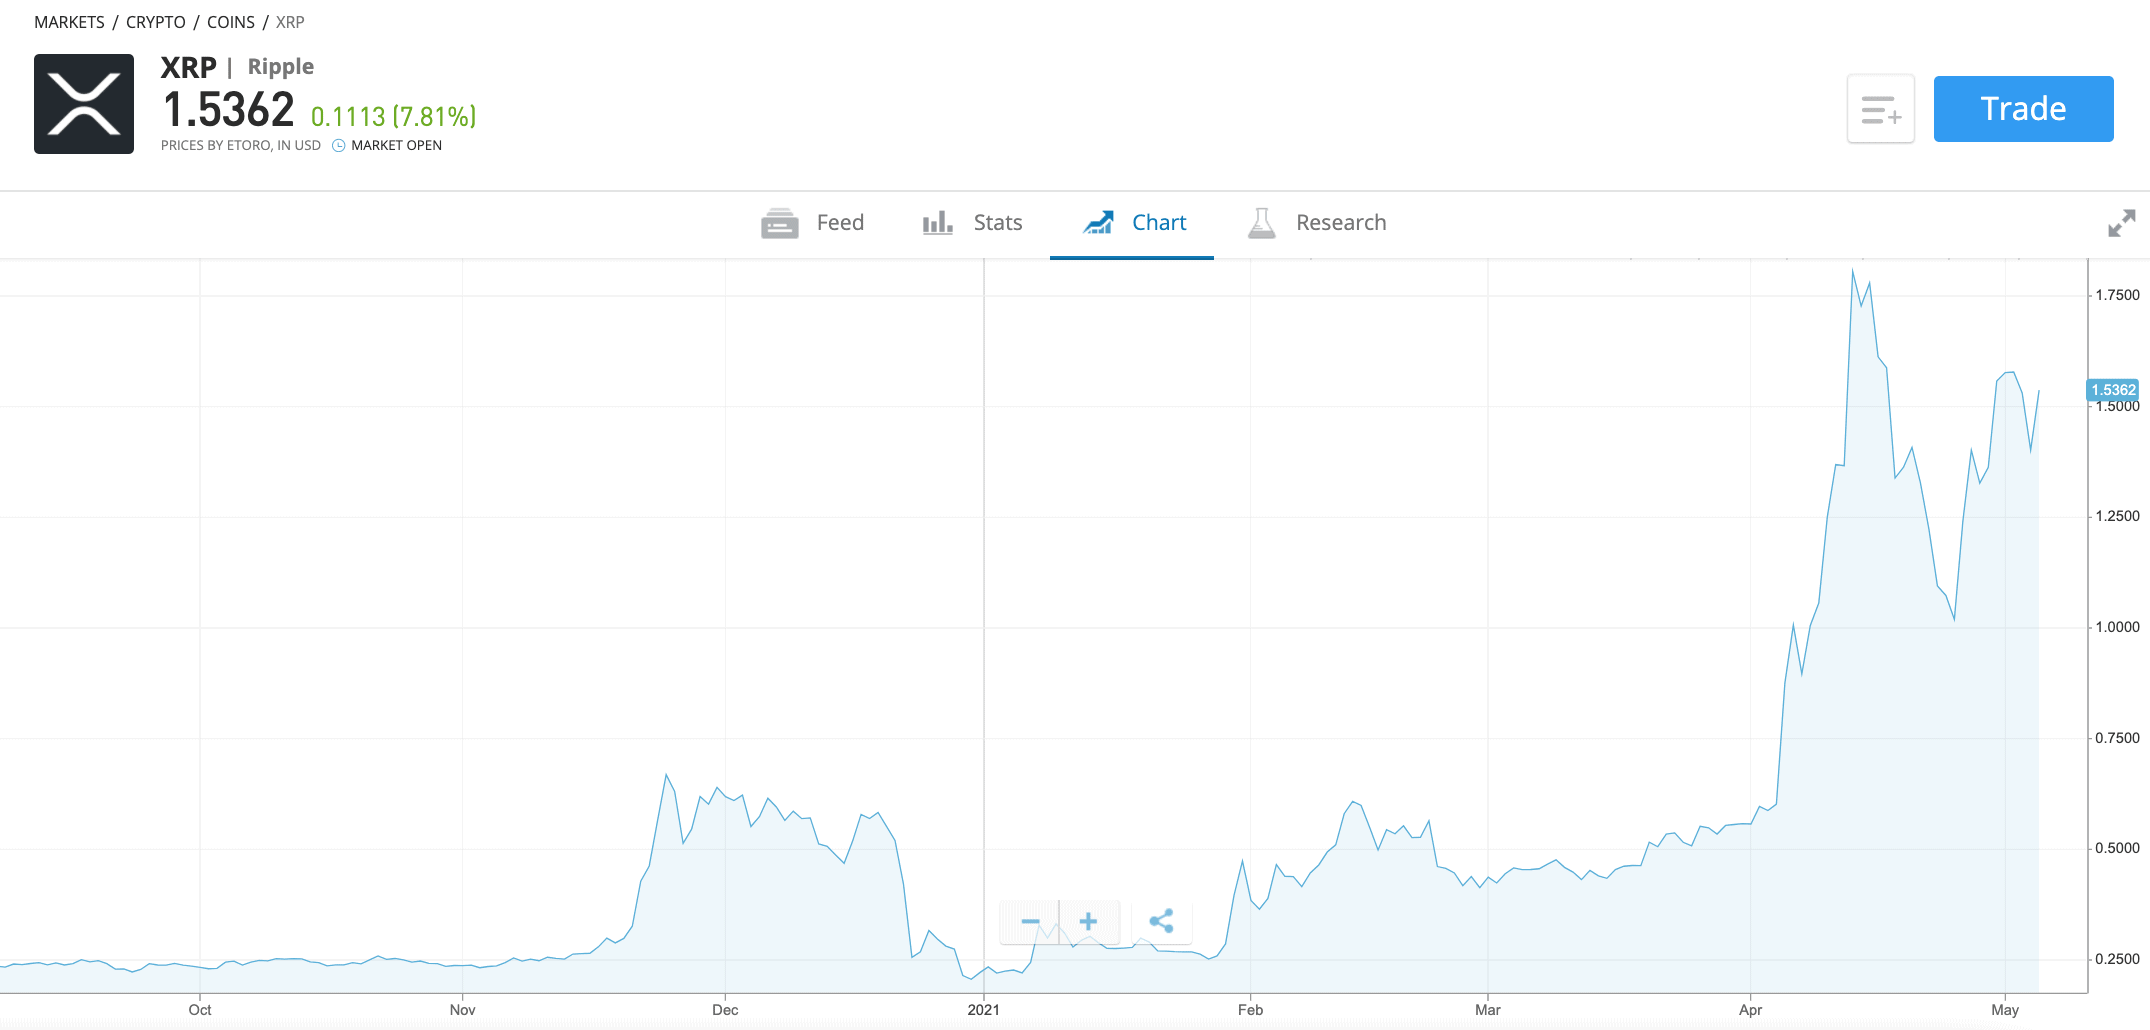Click the 1.5362 current price tag on axis
Viewport: 2150px width, 1030px height.
pos(2113,390)
